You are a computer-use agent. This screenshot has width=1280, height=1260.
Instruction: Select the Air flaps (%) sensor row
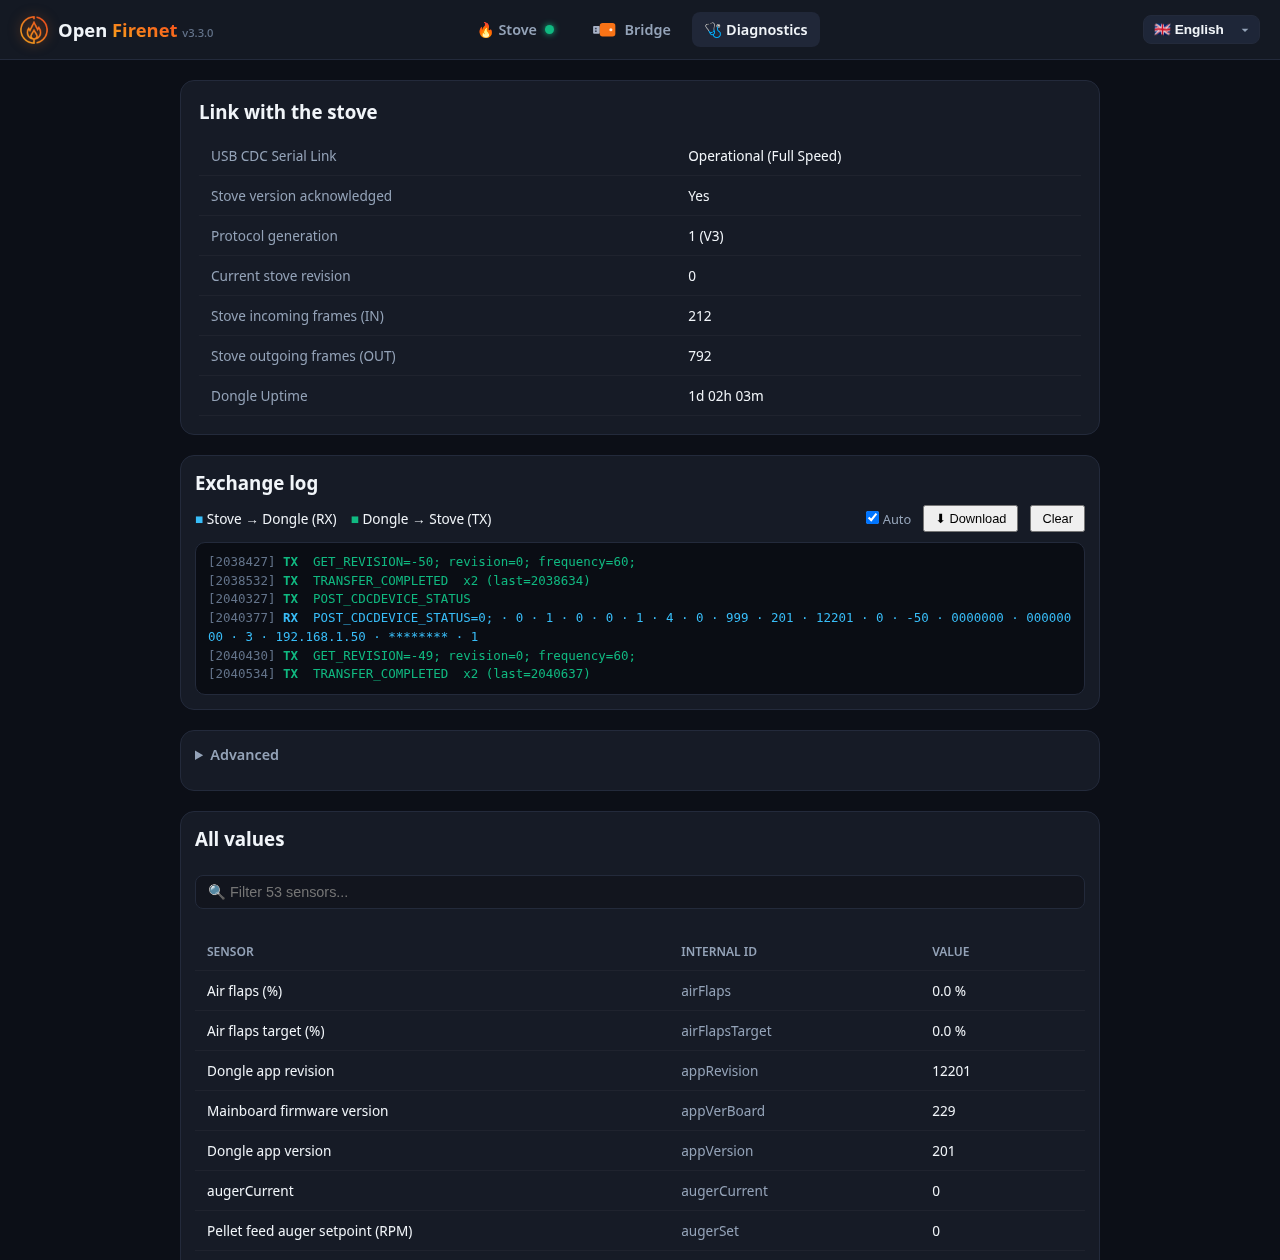tap(640, 991)
